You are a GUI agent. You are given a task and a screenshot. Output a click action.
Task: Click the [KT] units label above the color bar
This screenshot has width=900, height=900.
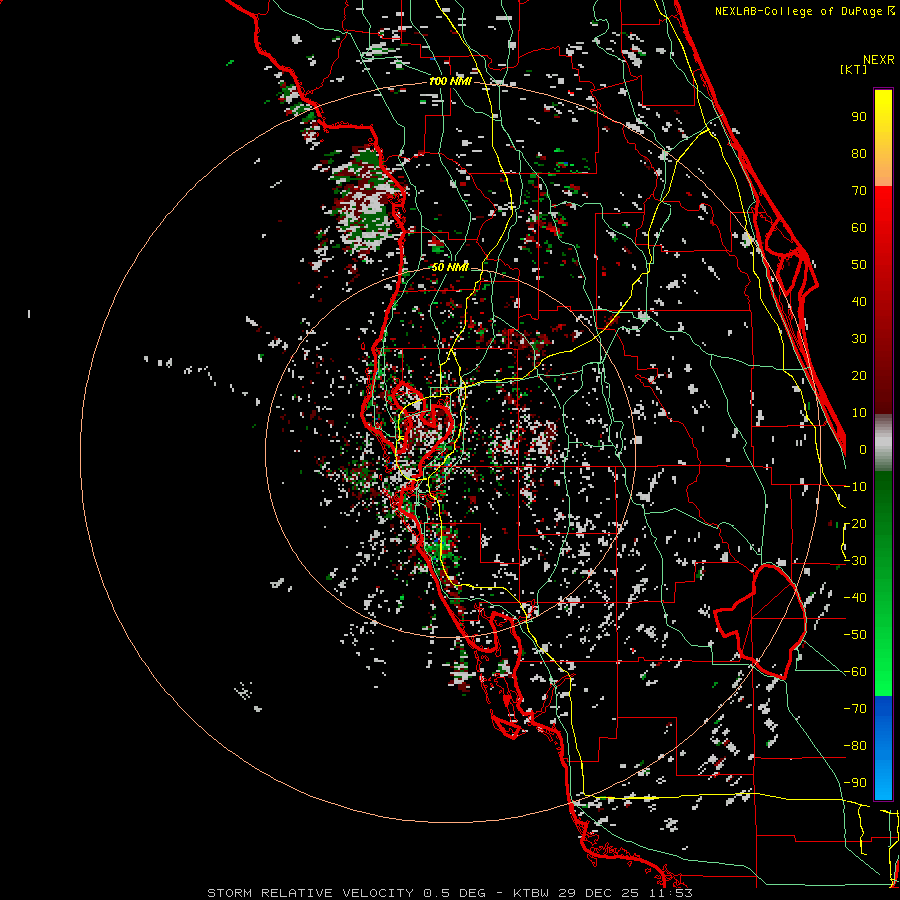[854, 69]
